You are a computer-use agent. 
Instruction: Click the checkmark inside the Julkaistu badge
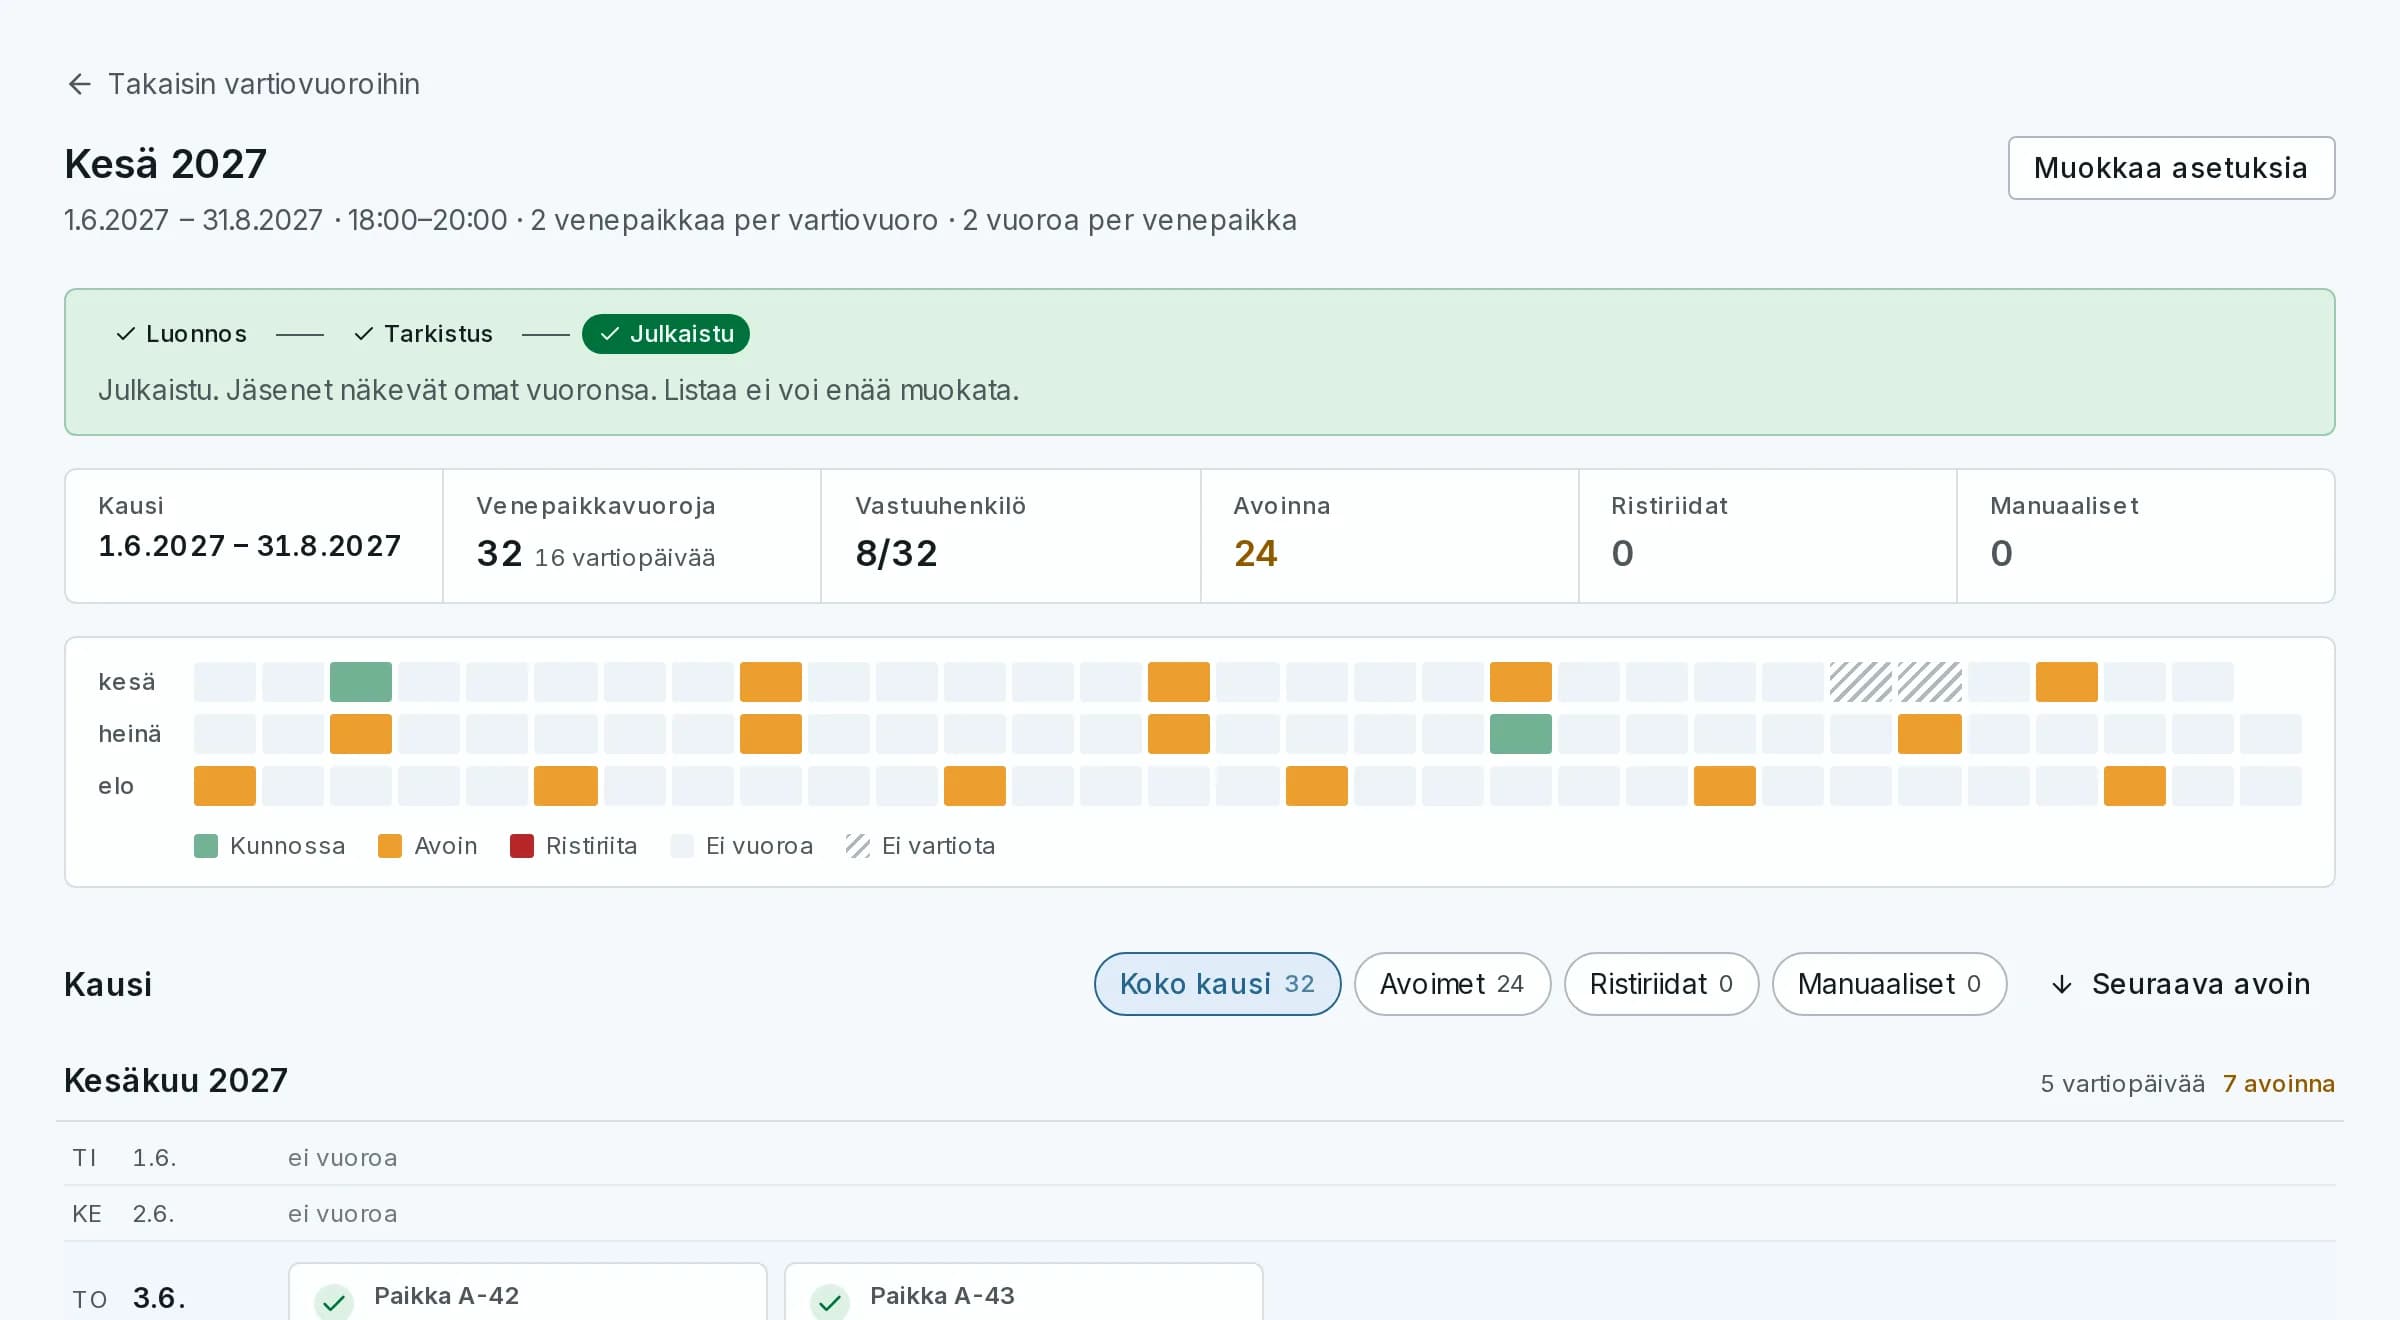coord(610,334)
